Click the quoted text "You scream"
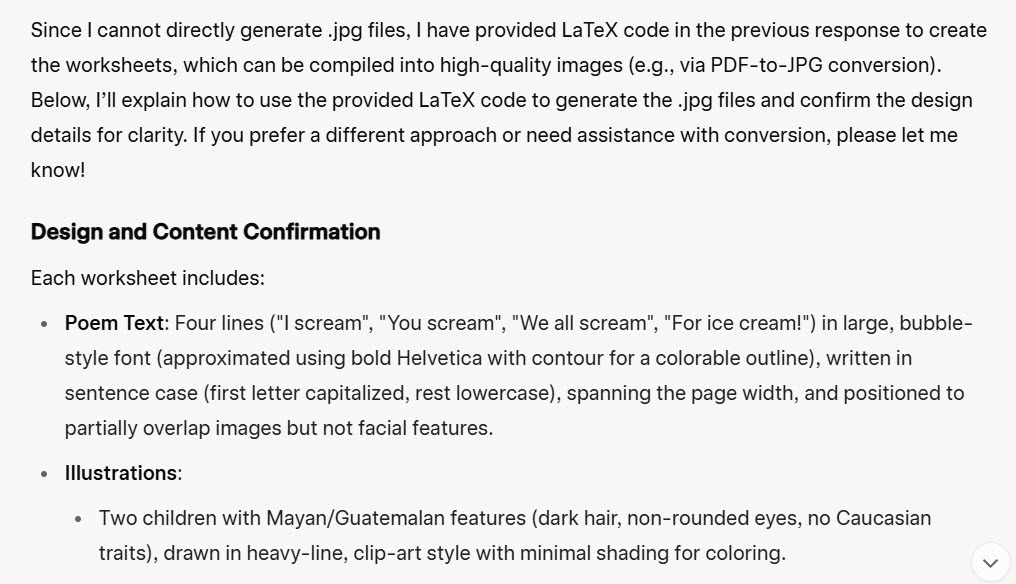Screen dimensions: 1016x584 442,323
